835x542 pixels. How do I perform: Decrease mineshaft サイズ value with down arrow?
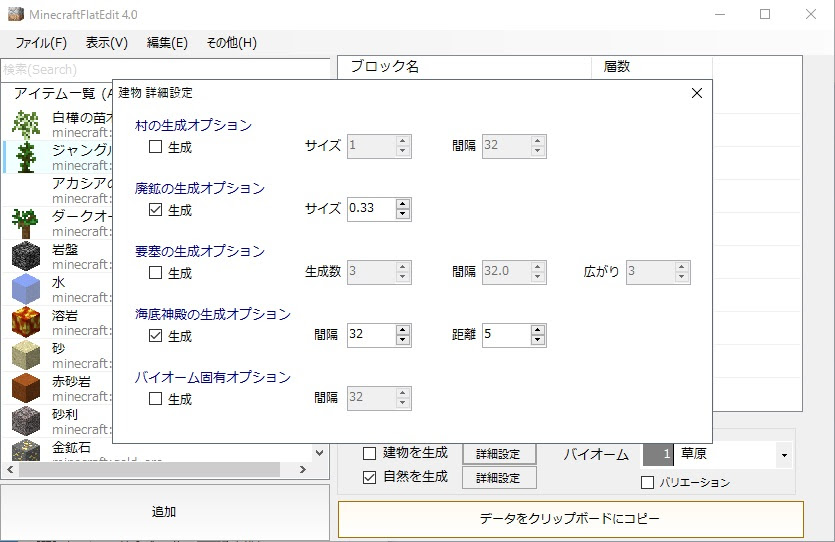403,213
